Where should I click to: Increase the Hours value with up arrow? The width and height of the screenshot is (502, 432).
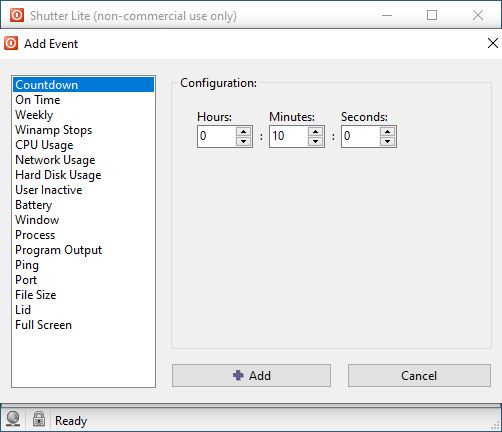[244, 131]
